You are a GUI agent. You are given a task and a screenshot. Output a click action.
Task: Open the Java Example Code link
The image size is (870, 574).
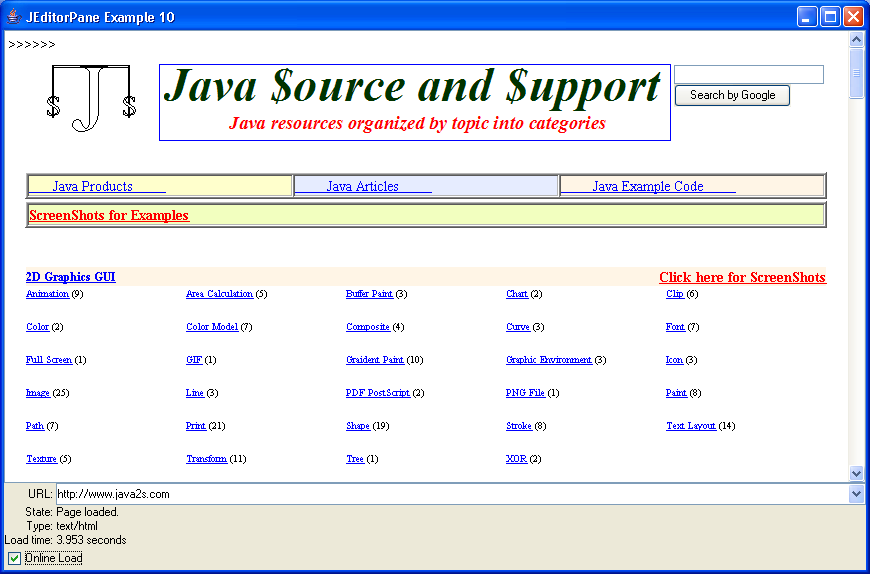tap(648, 186)
